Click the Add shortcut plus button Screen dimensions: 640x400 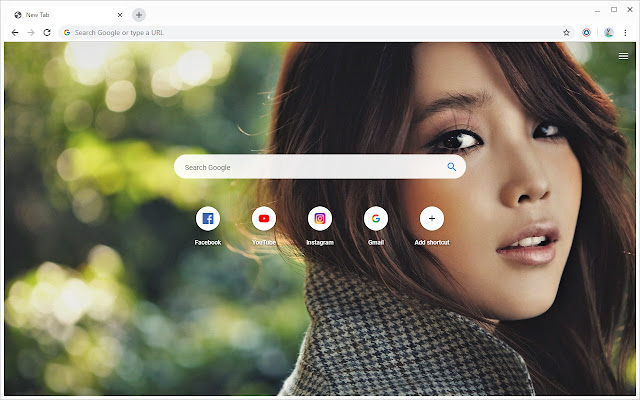432,219
